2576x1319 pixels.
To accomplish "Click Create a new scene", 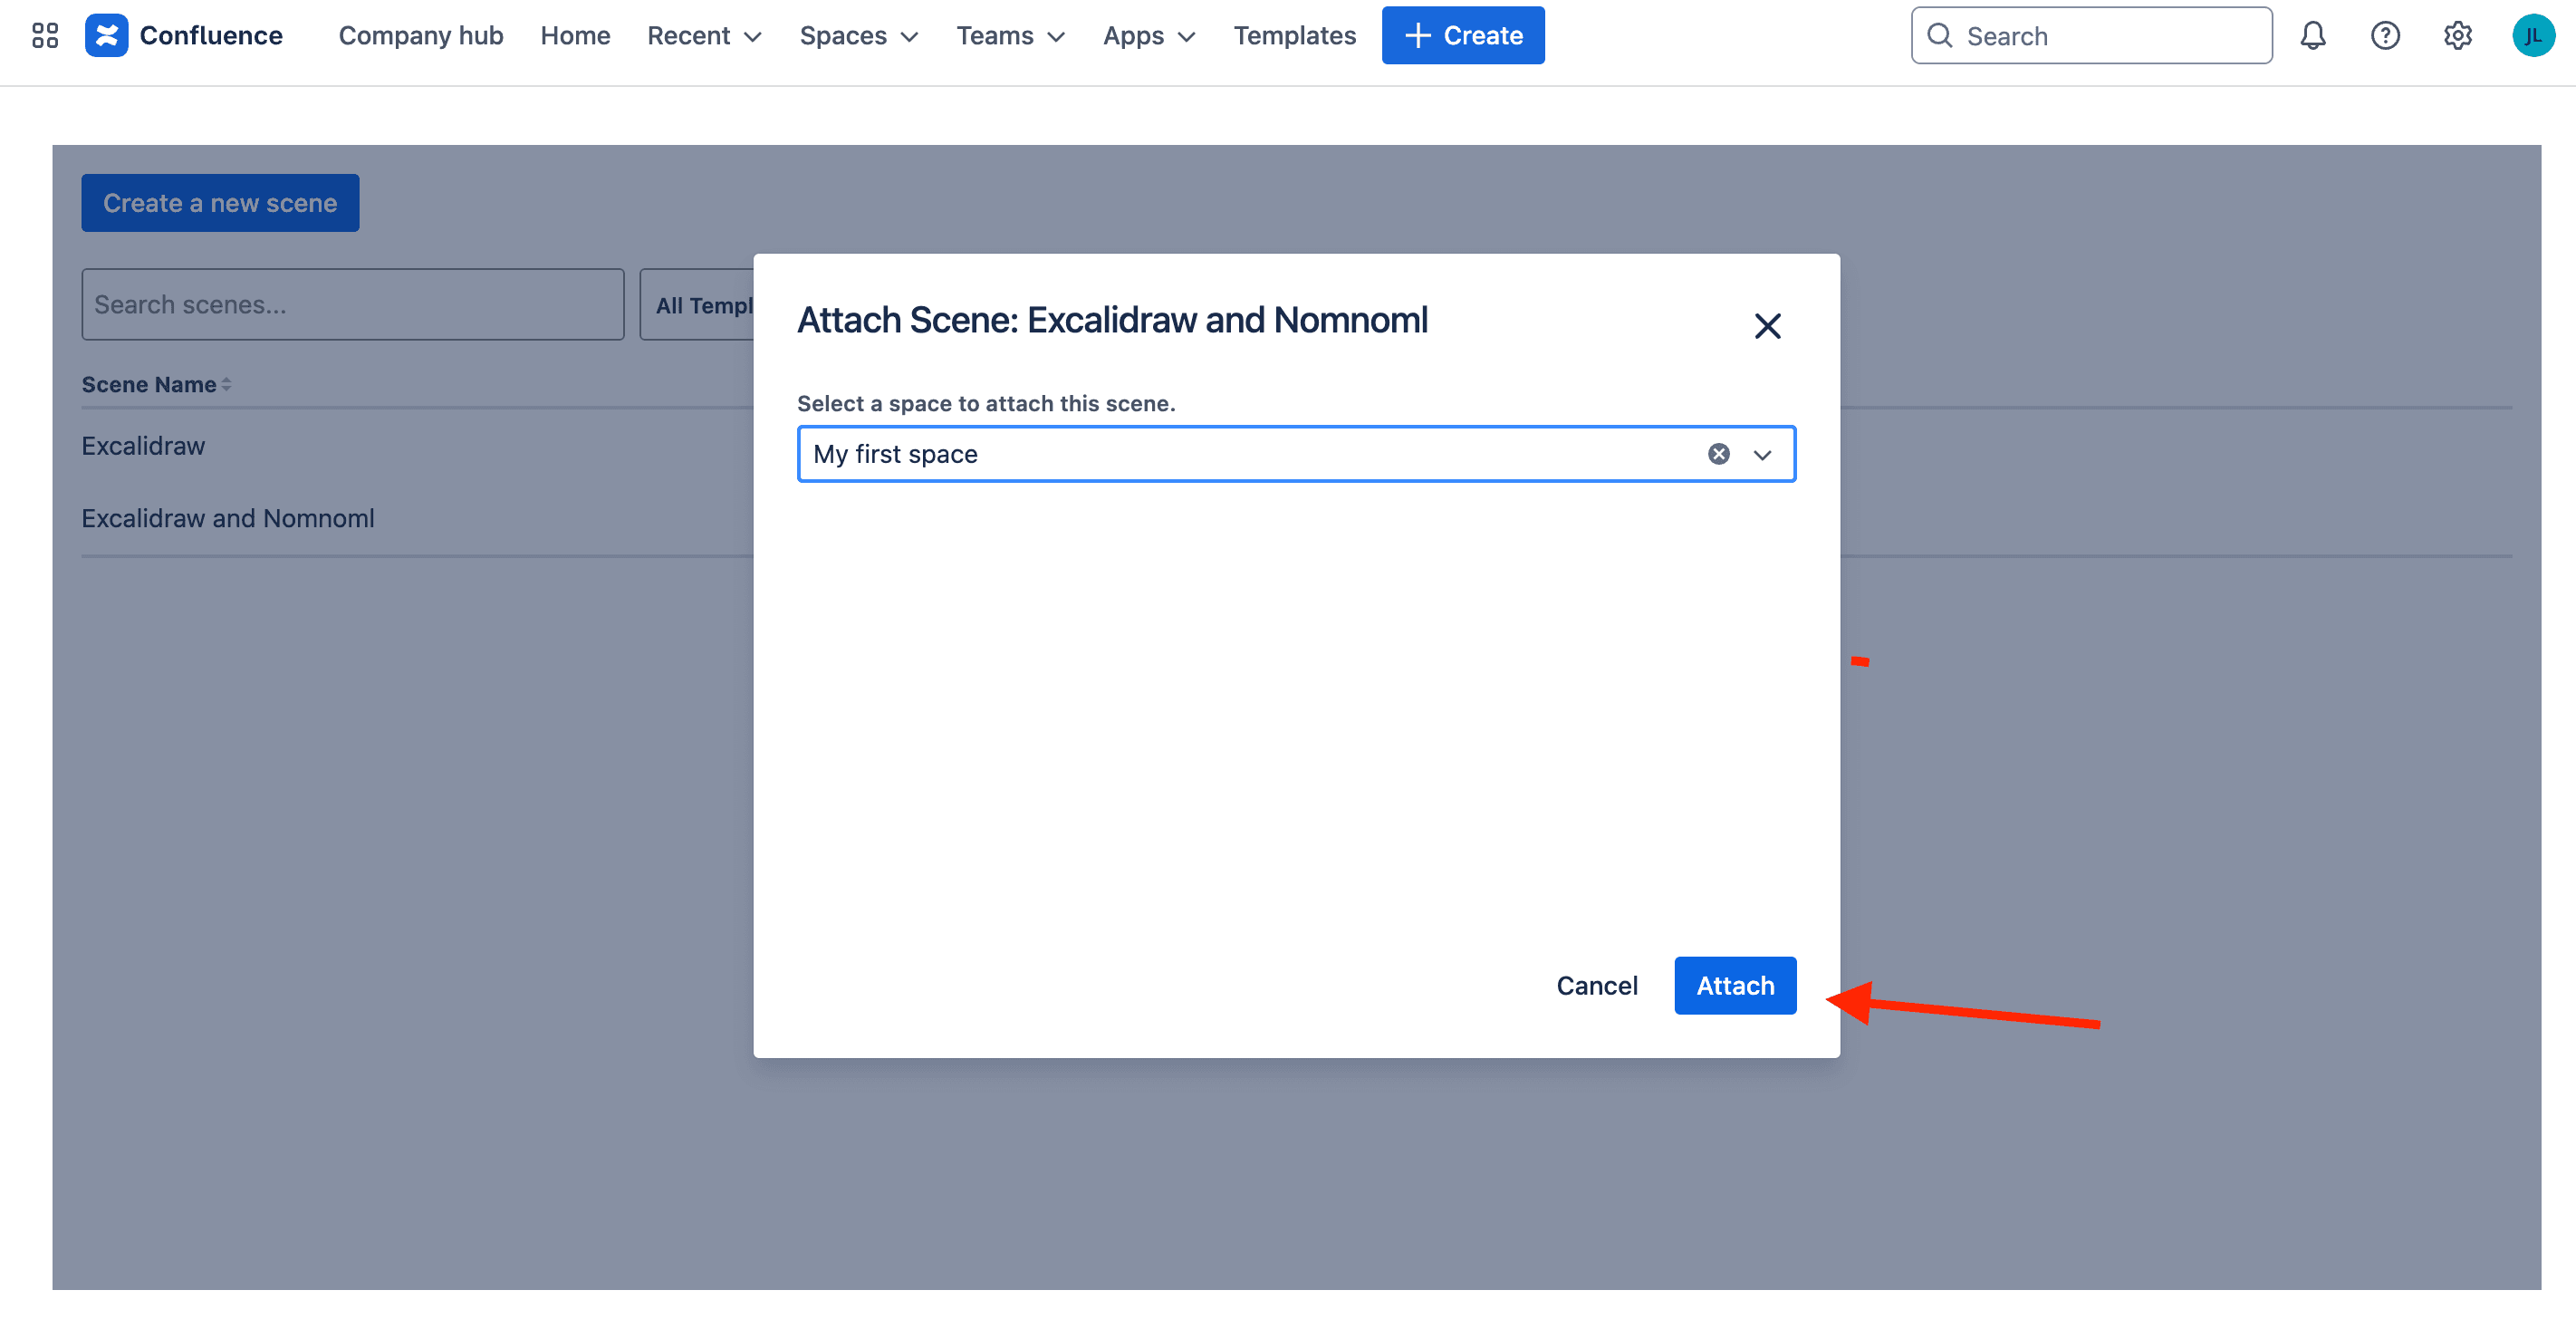I will click(x=220, y=203).
